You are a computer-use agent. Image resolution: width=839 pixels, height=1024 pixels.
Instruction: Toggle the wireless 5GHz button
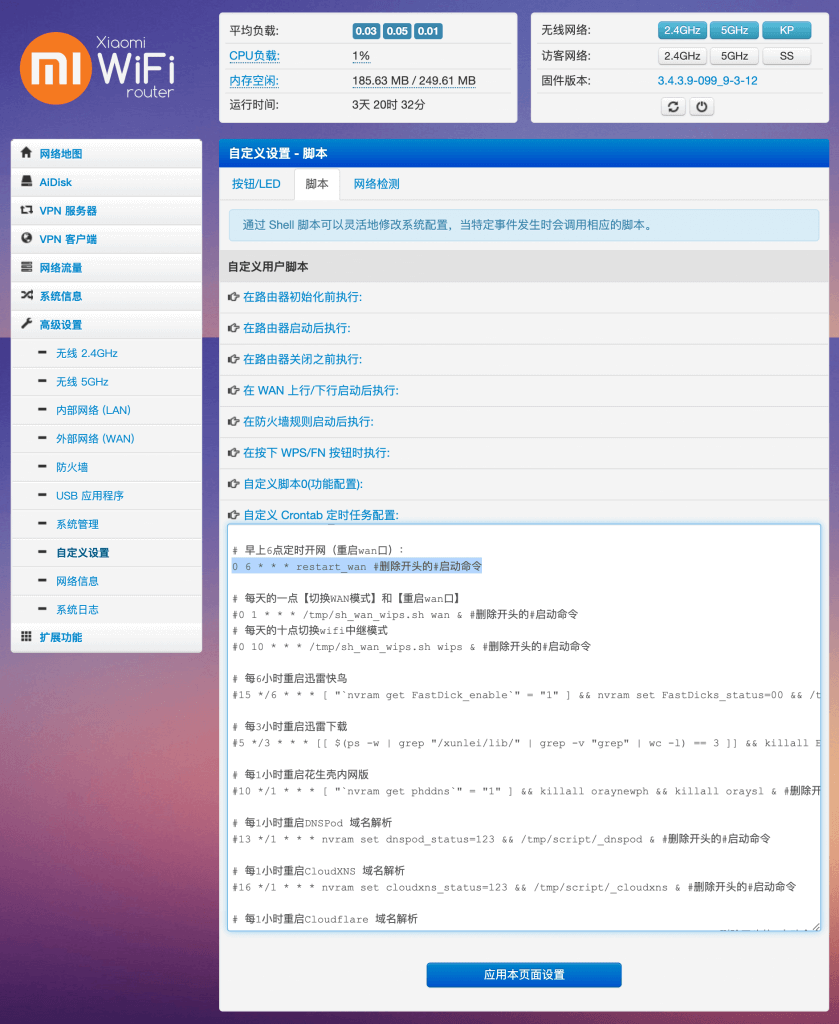click(x=734, y=30)
